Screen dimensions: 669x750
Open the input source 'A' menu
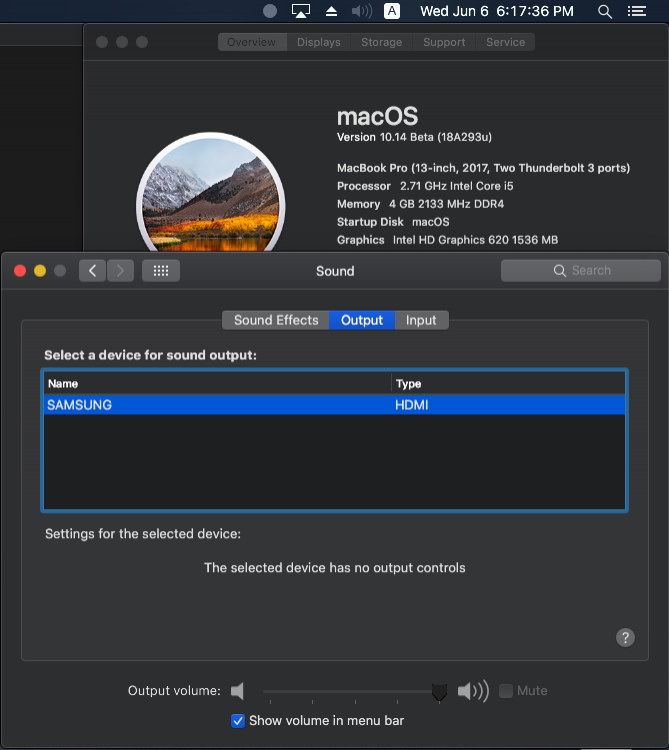392,11
